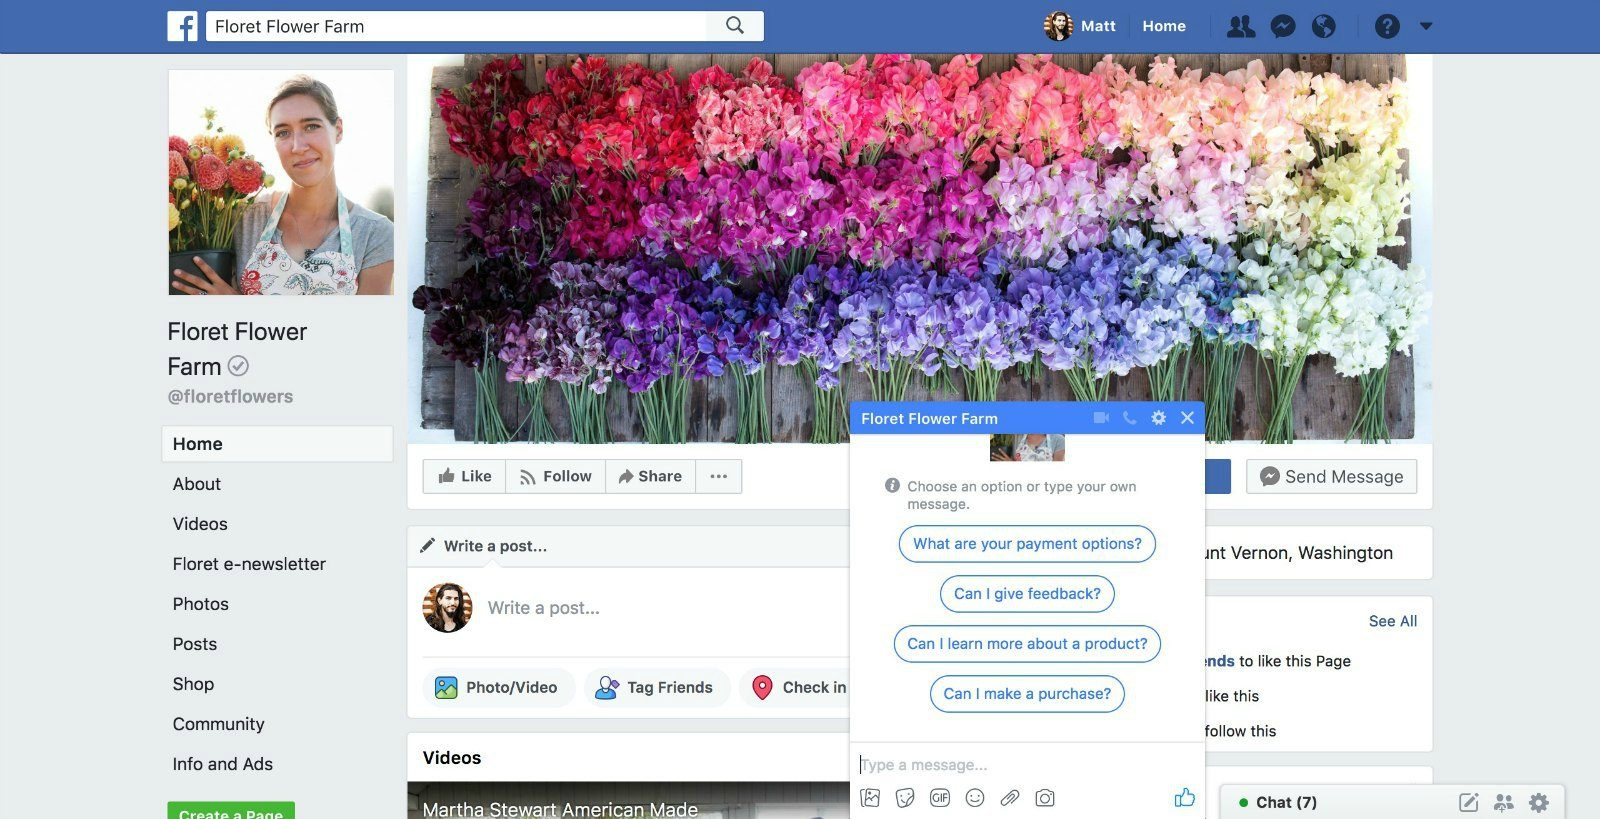1600x819 pixels.
Task: Select 'What are your payment options?' reply
Action: point(1027,544)
